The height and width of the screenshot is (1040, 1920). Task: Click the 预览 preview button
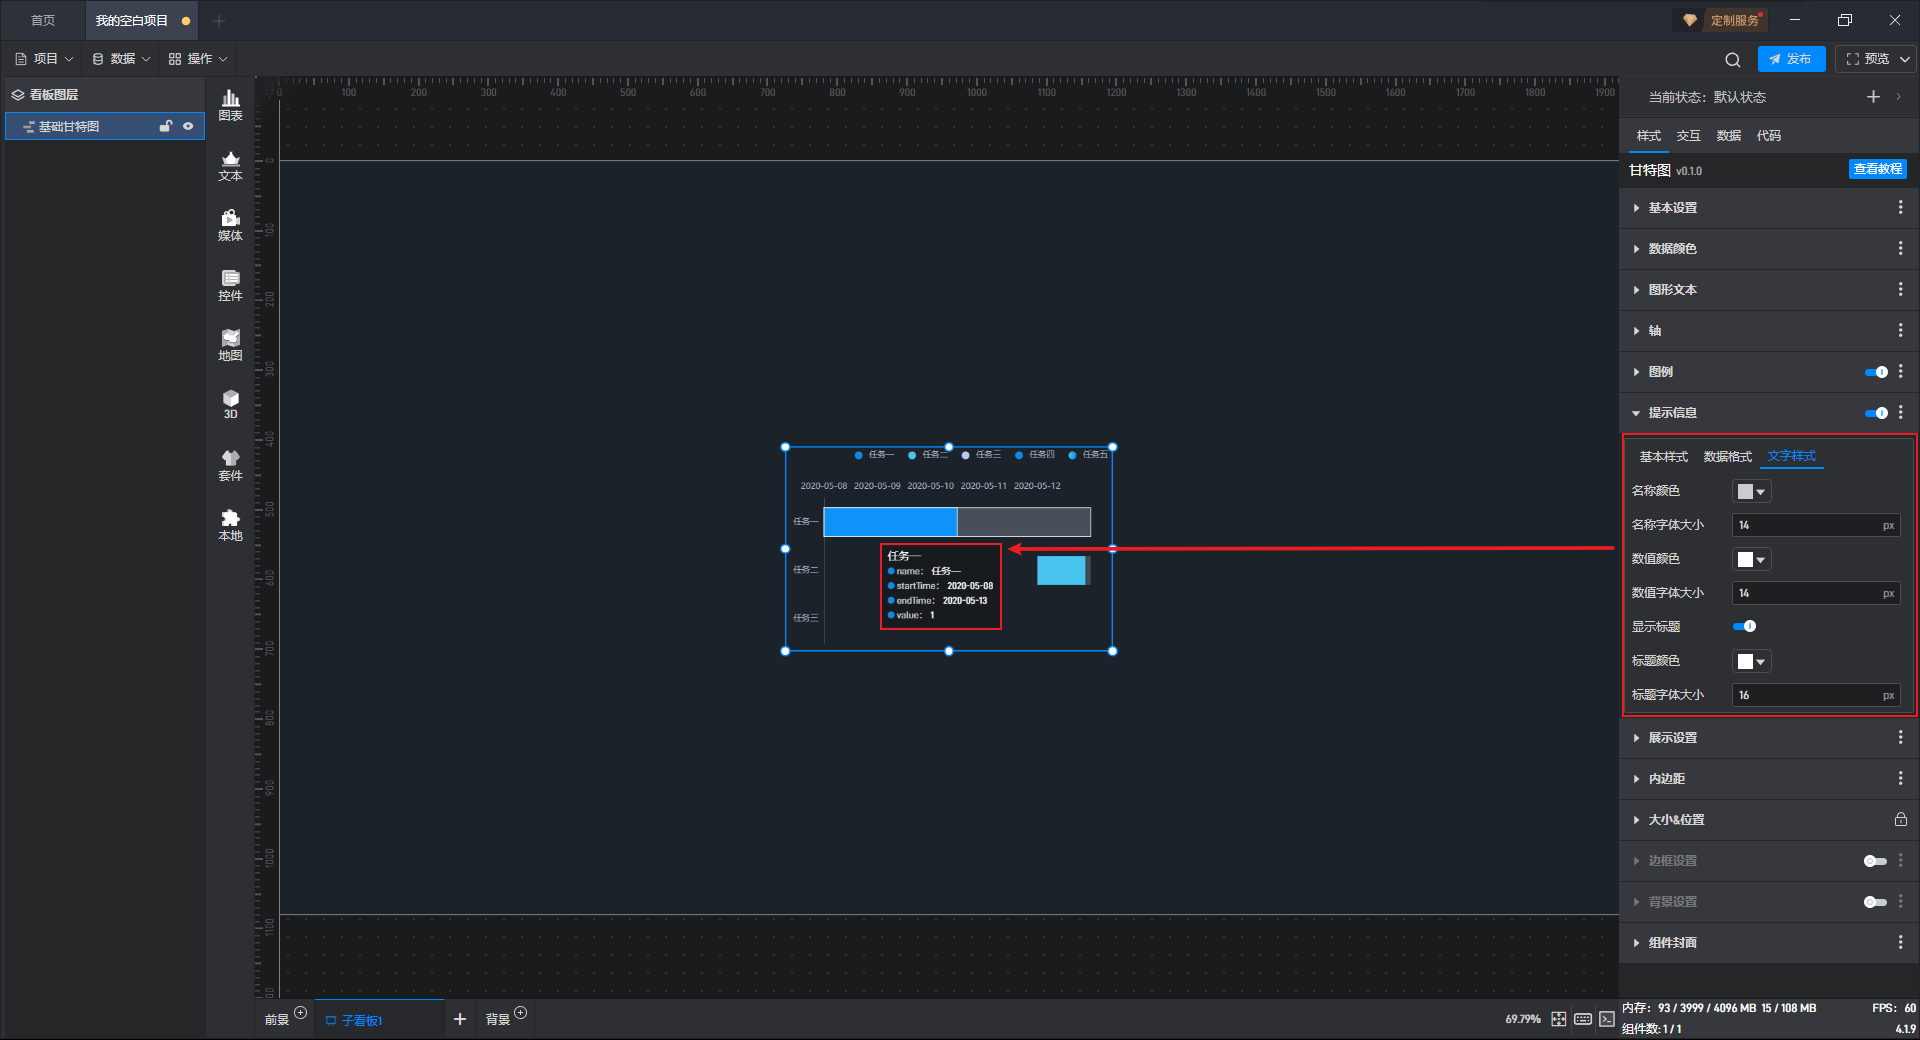[1868, 59]
